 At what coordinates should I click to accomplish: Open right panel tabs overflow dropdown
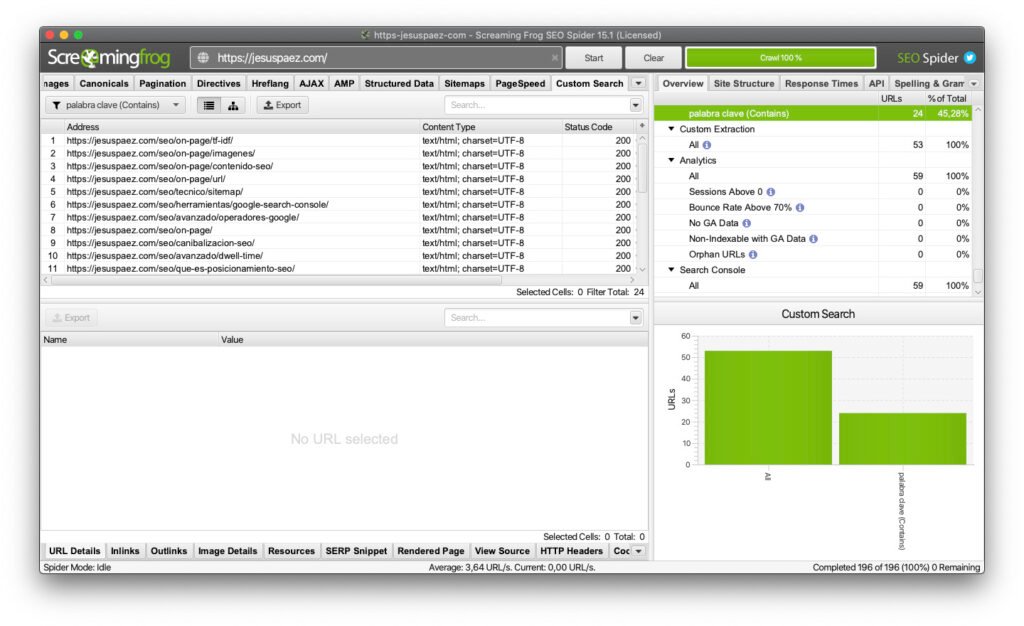[x=974, y=84]
